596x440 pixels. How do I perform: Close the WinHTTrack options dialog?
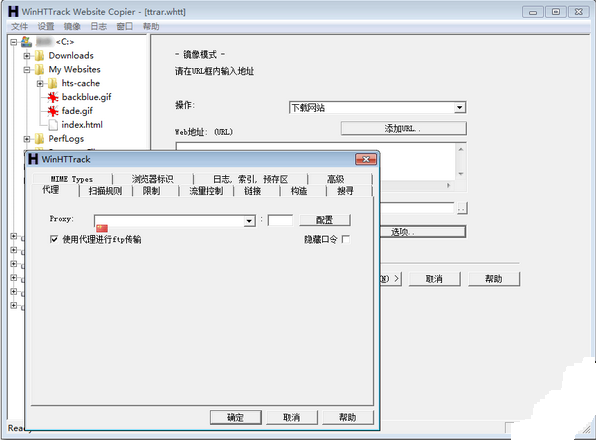[x=366, y=159]
